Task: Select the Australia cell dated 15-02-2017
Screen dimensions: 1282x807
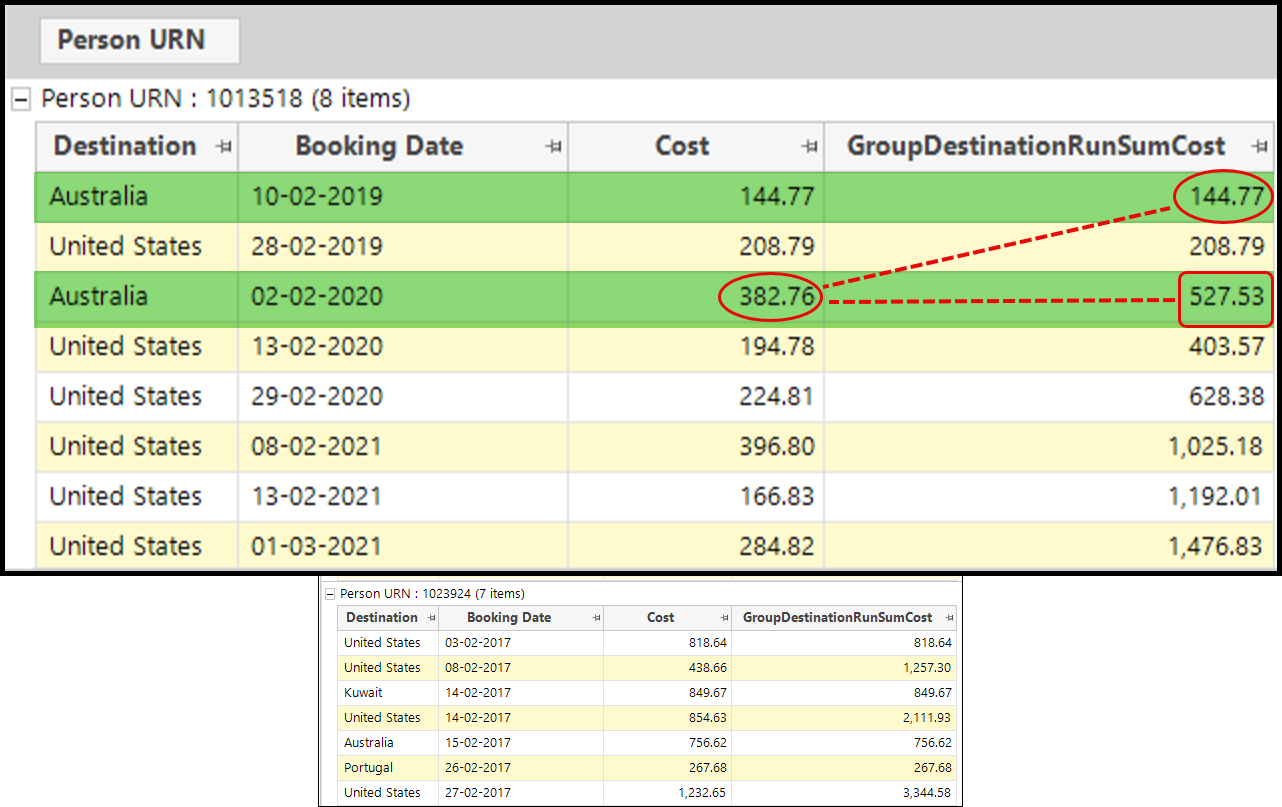Action: [388, 743]
